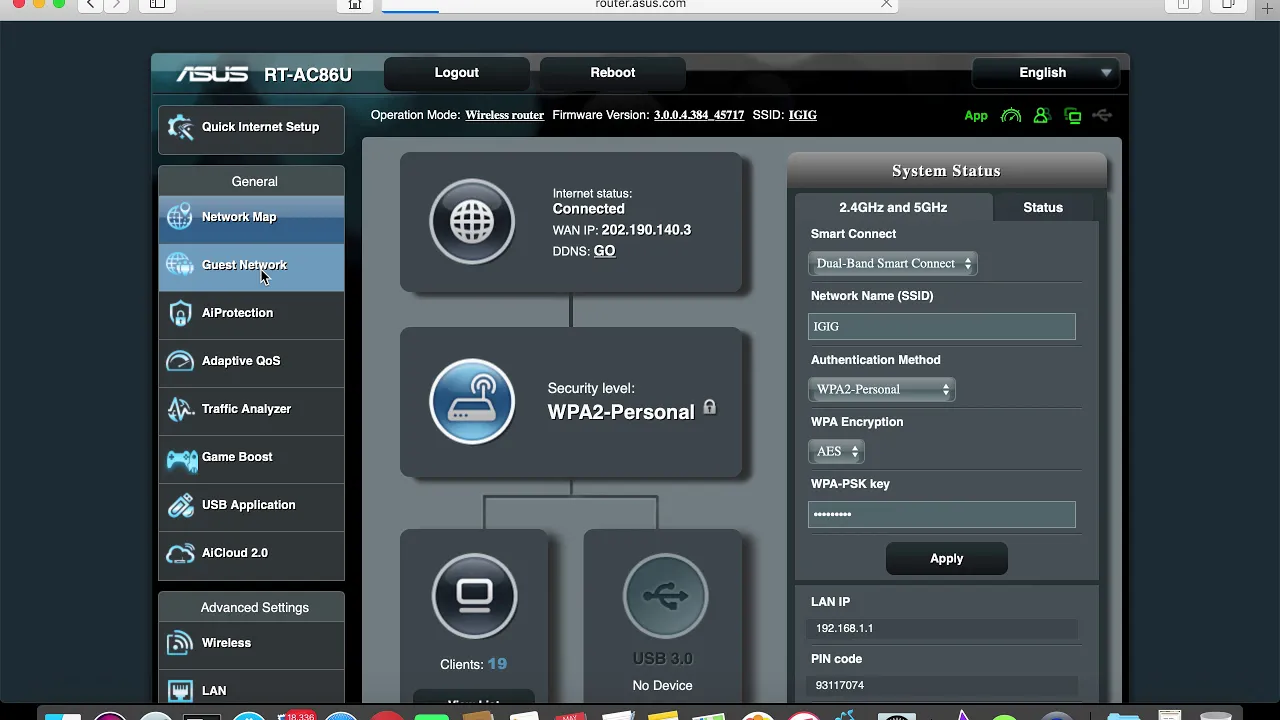Open Wireless advanced settings

coord(251,643)
